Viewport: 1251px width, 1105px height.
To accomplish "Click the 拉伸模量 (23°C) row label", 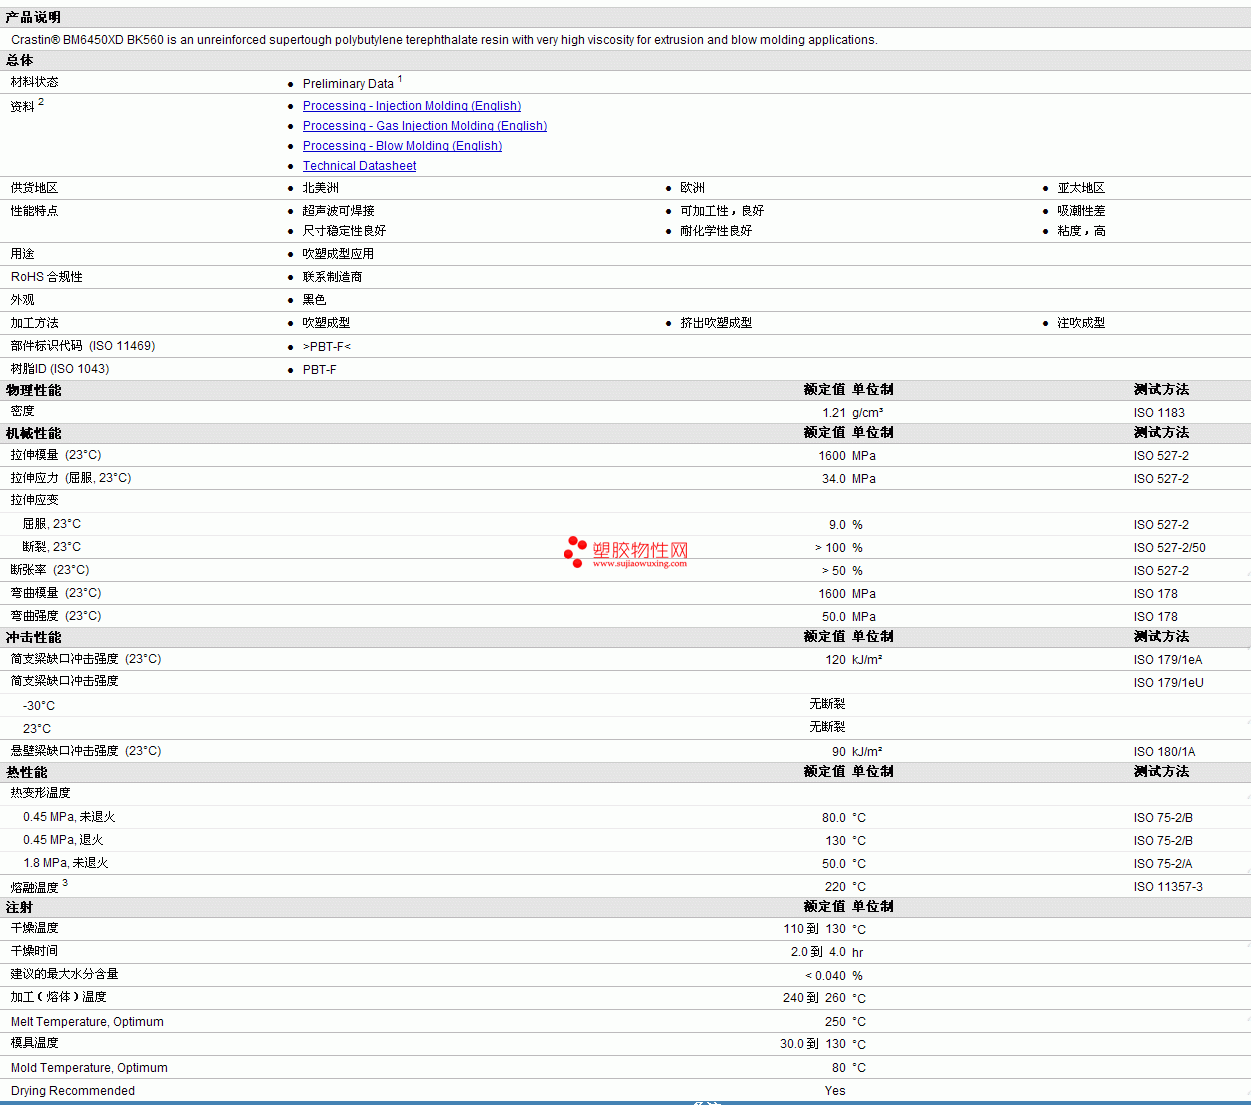I will click(56, 455).
